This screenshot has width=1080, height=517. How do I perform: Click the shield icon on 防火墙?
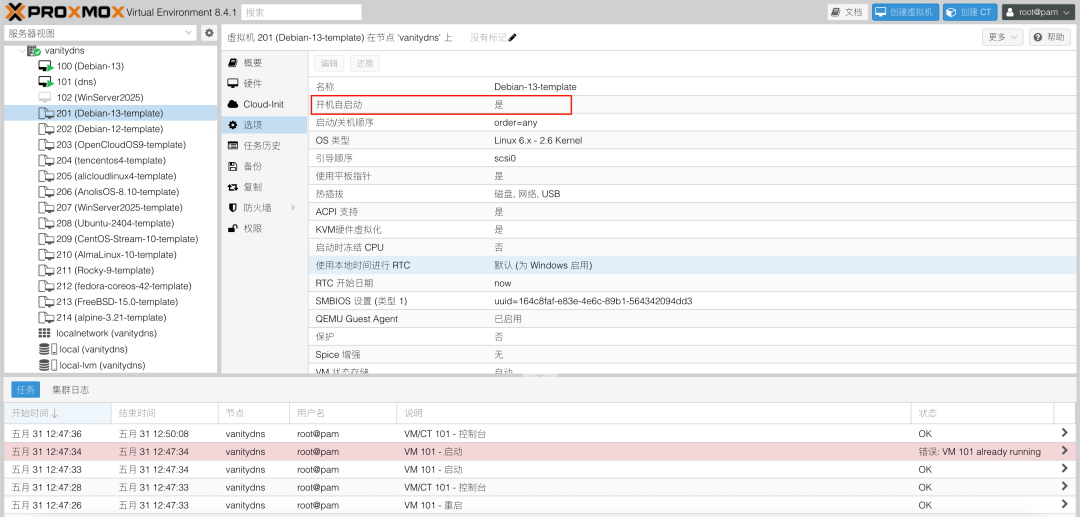(233, 208)
